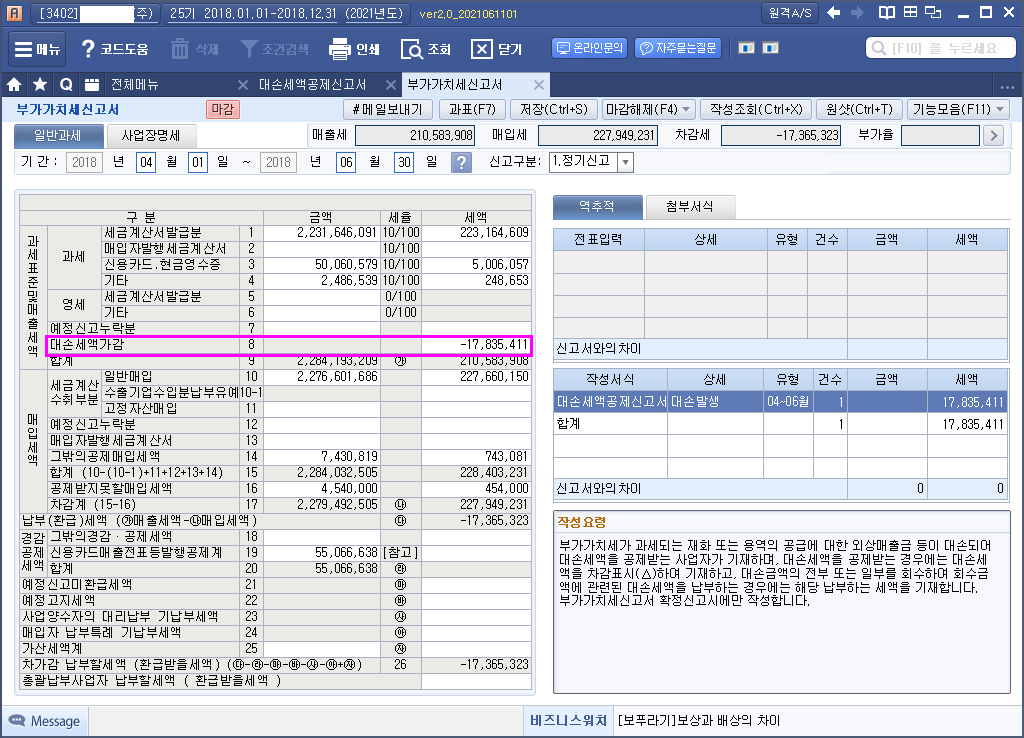The width and height of the screenshot is (1024, 738).
Task: Click the 인쇄 printer icon
Action: (x=340, y=49)
